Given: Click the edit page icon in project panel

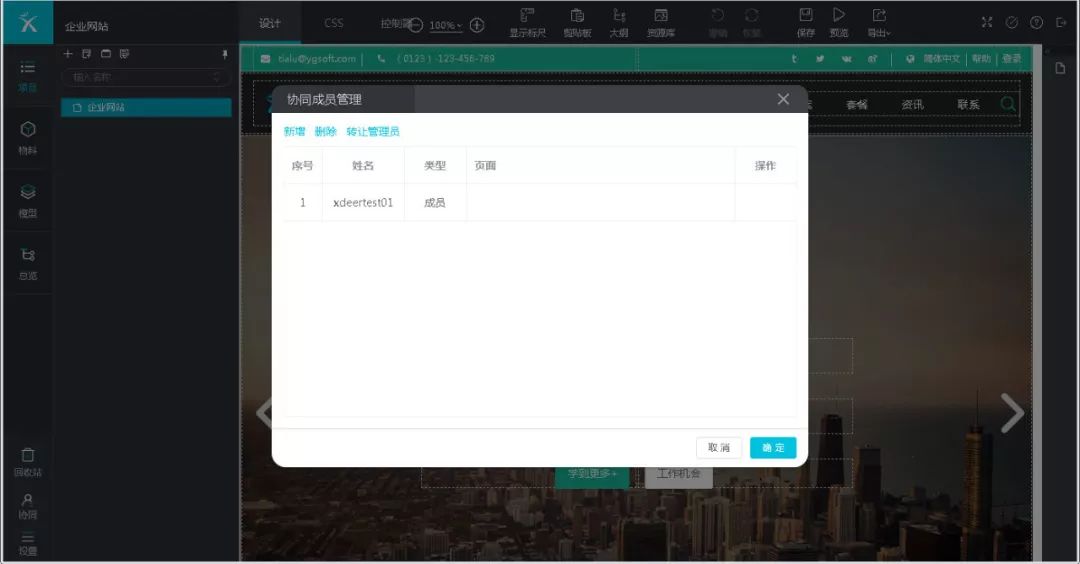Looking at the screenshot, I should click(x=86, y=54).
